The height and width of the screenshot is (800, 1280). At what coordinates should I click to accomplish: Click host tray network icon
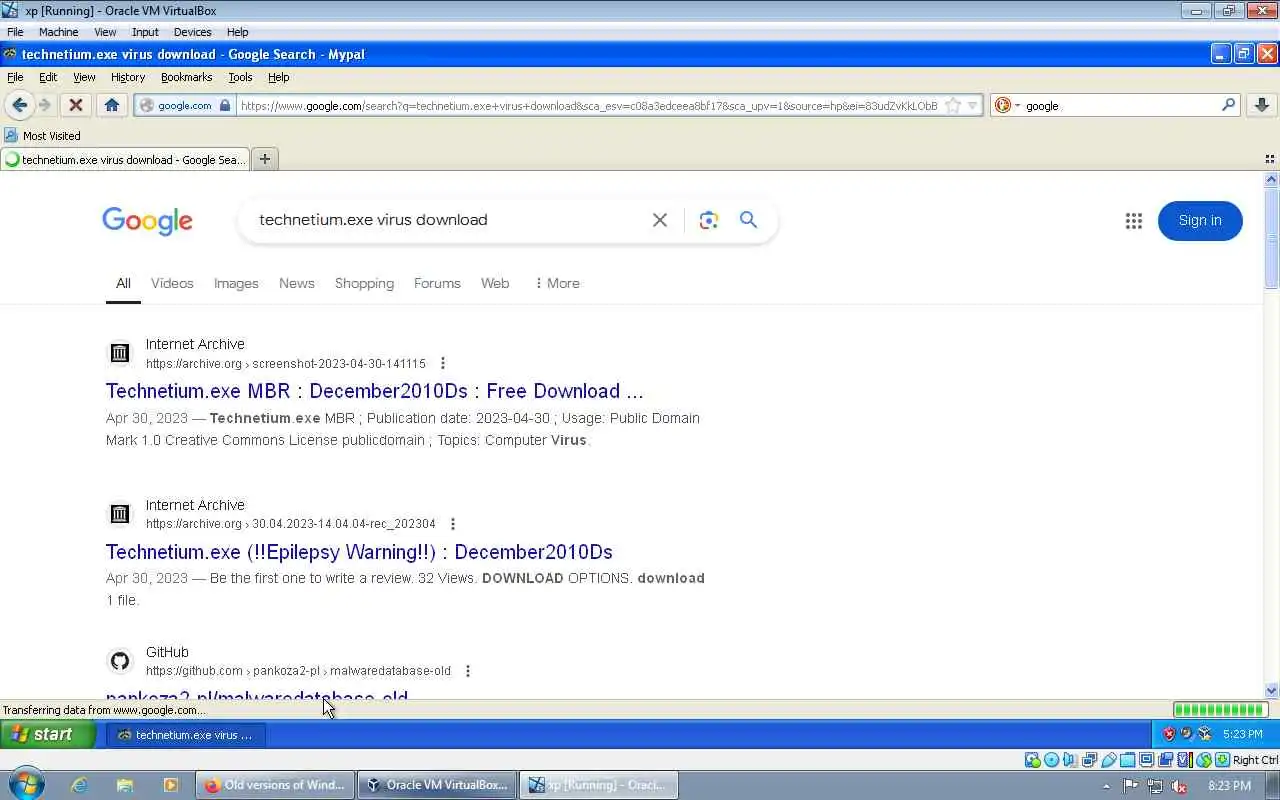point(1156,786)
